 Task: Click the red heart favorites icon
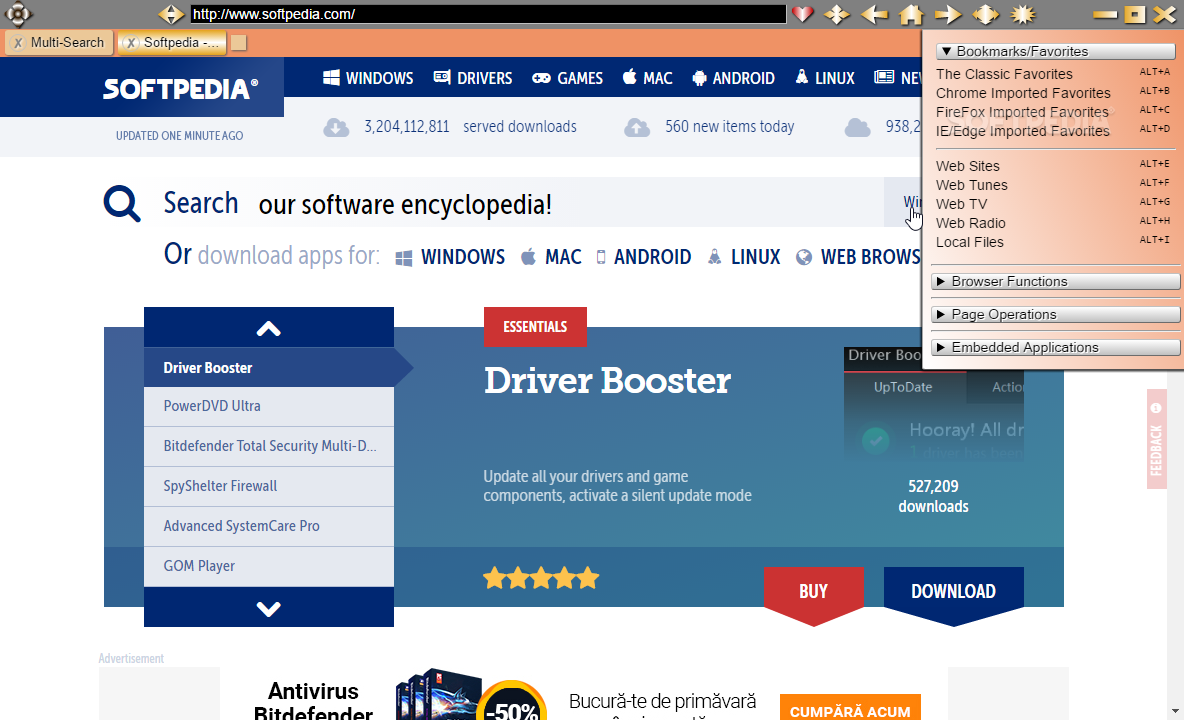[803, 14]
